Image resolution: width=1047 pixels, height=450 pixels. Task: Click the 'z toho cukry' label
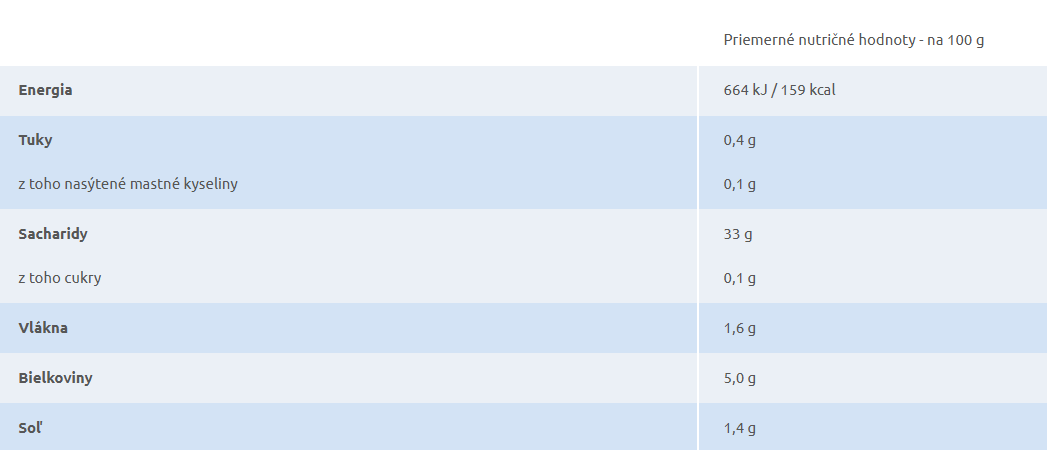60,278
